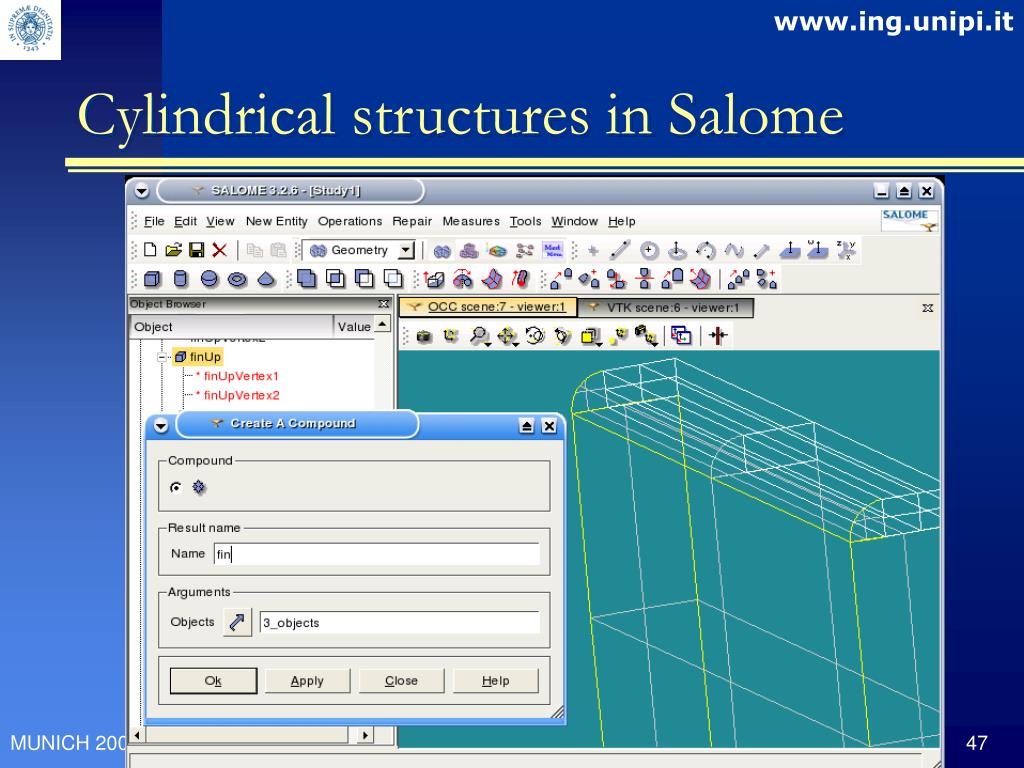Create a line with the line tool icon
Screen dimensions: 1024x768
[x=620, y=250]
